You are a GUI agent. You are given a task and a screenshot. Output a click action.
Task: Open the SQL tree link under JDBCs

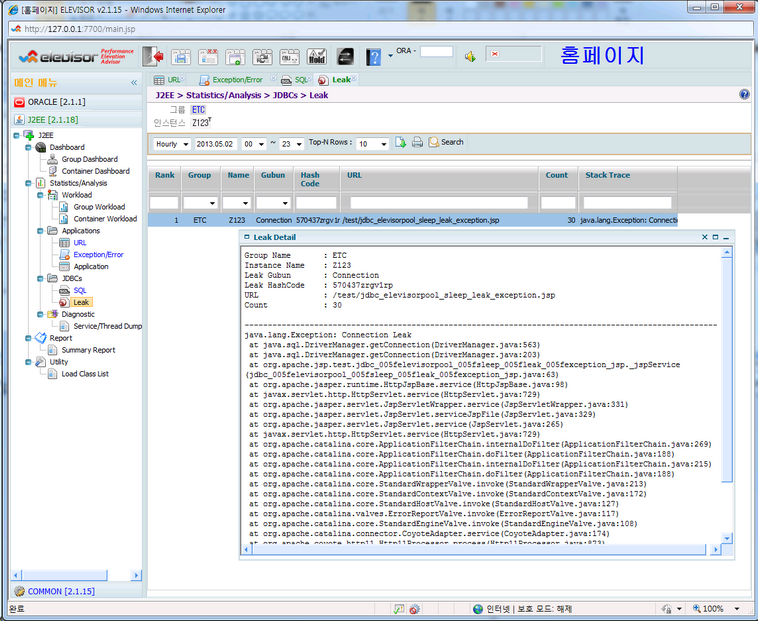click(x=80, y=290)
